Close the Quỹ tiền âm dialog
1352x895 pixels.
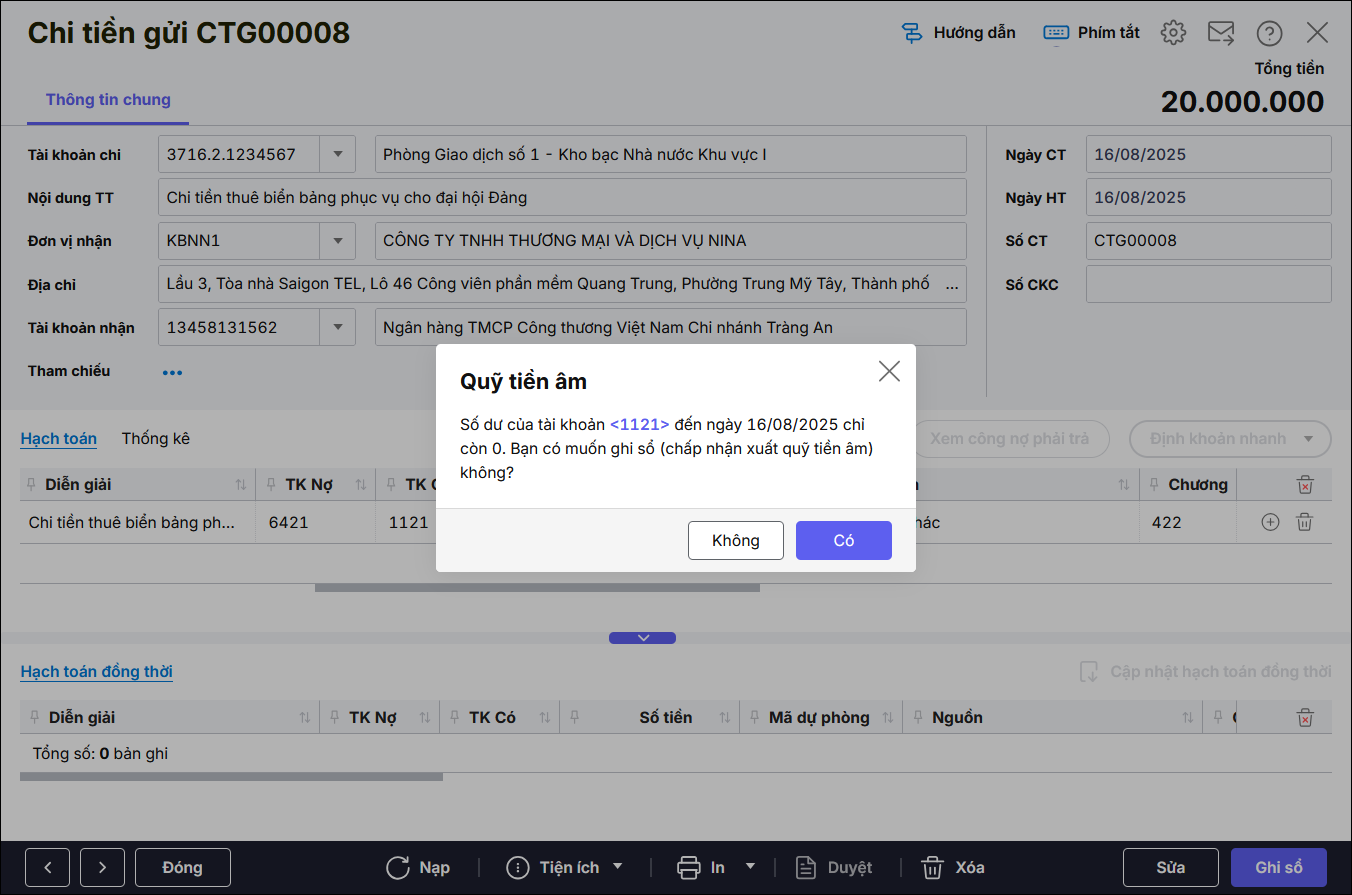coord(889,371)
